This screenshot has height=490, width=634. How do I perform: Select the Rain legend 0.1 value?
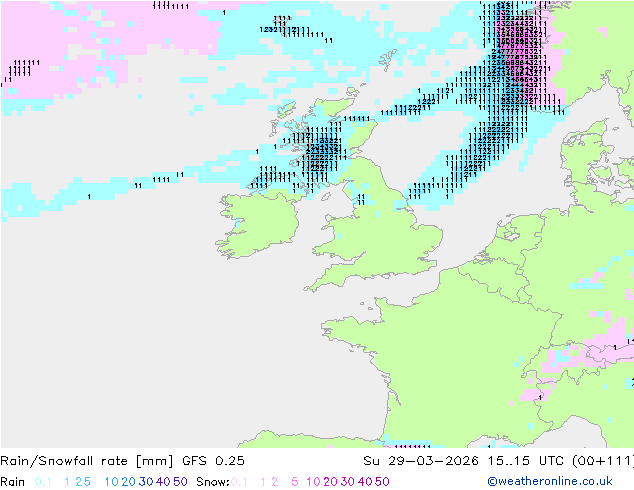43,482
